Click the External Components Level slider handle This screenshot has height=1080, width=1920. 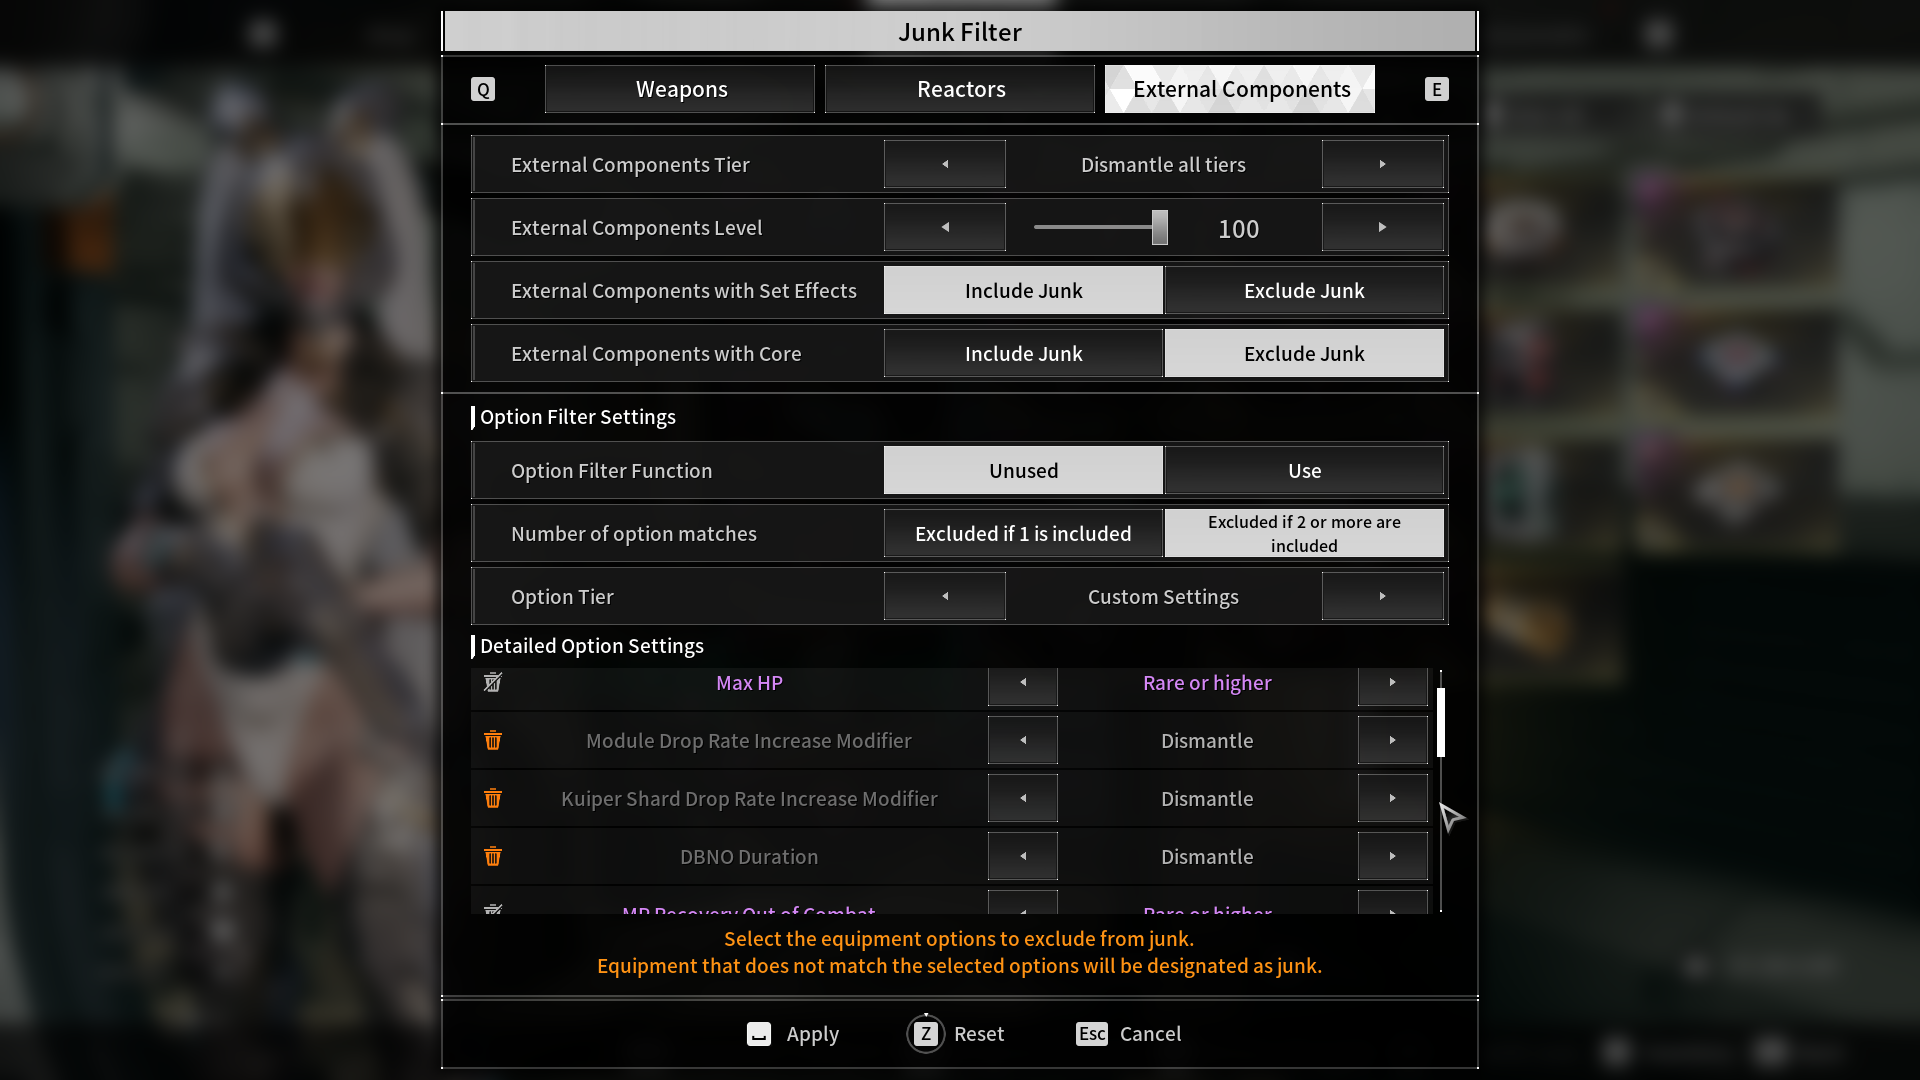[1159, 228]
